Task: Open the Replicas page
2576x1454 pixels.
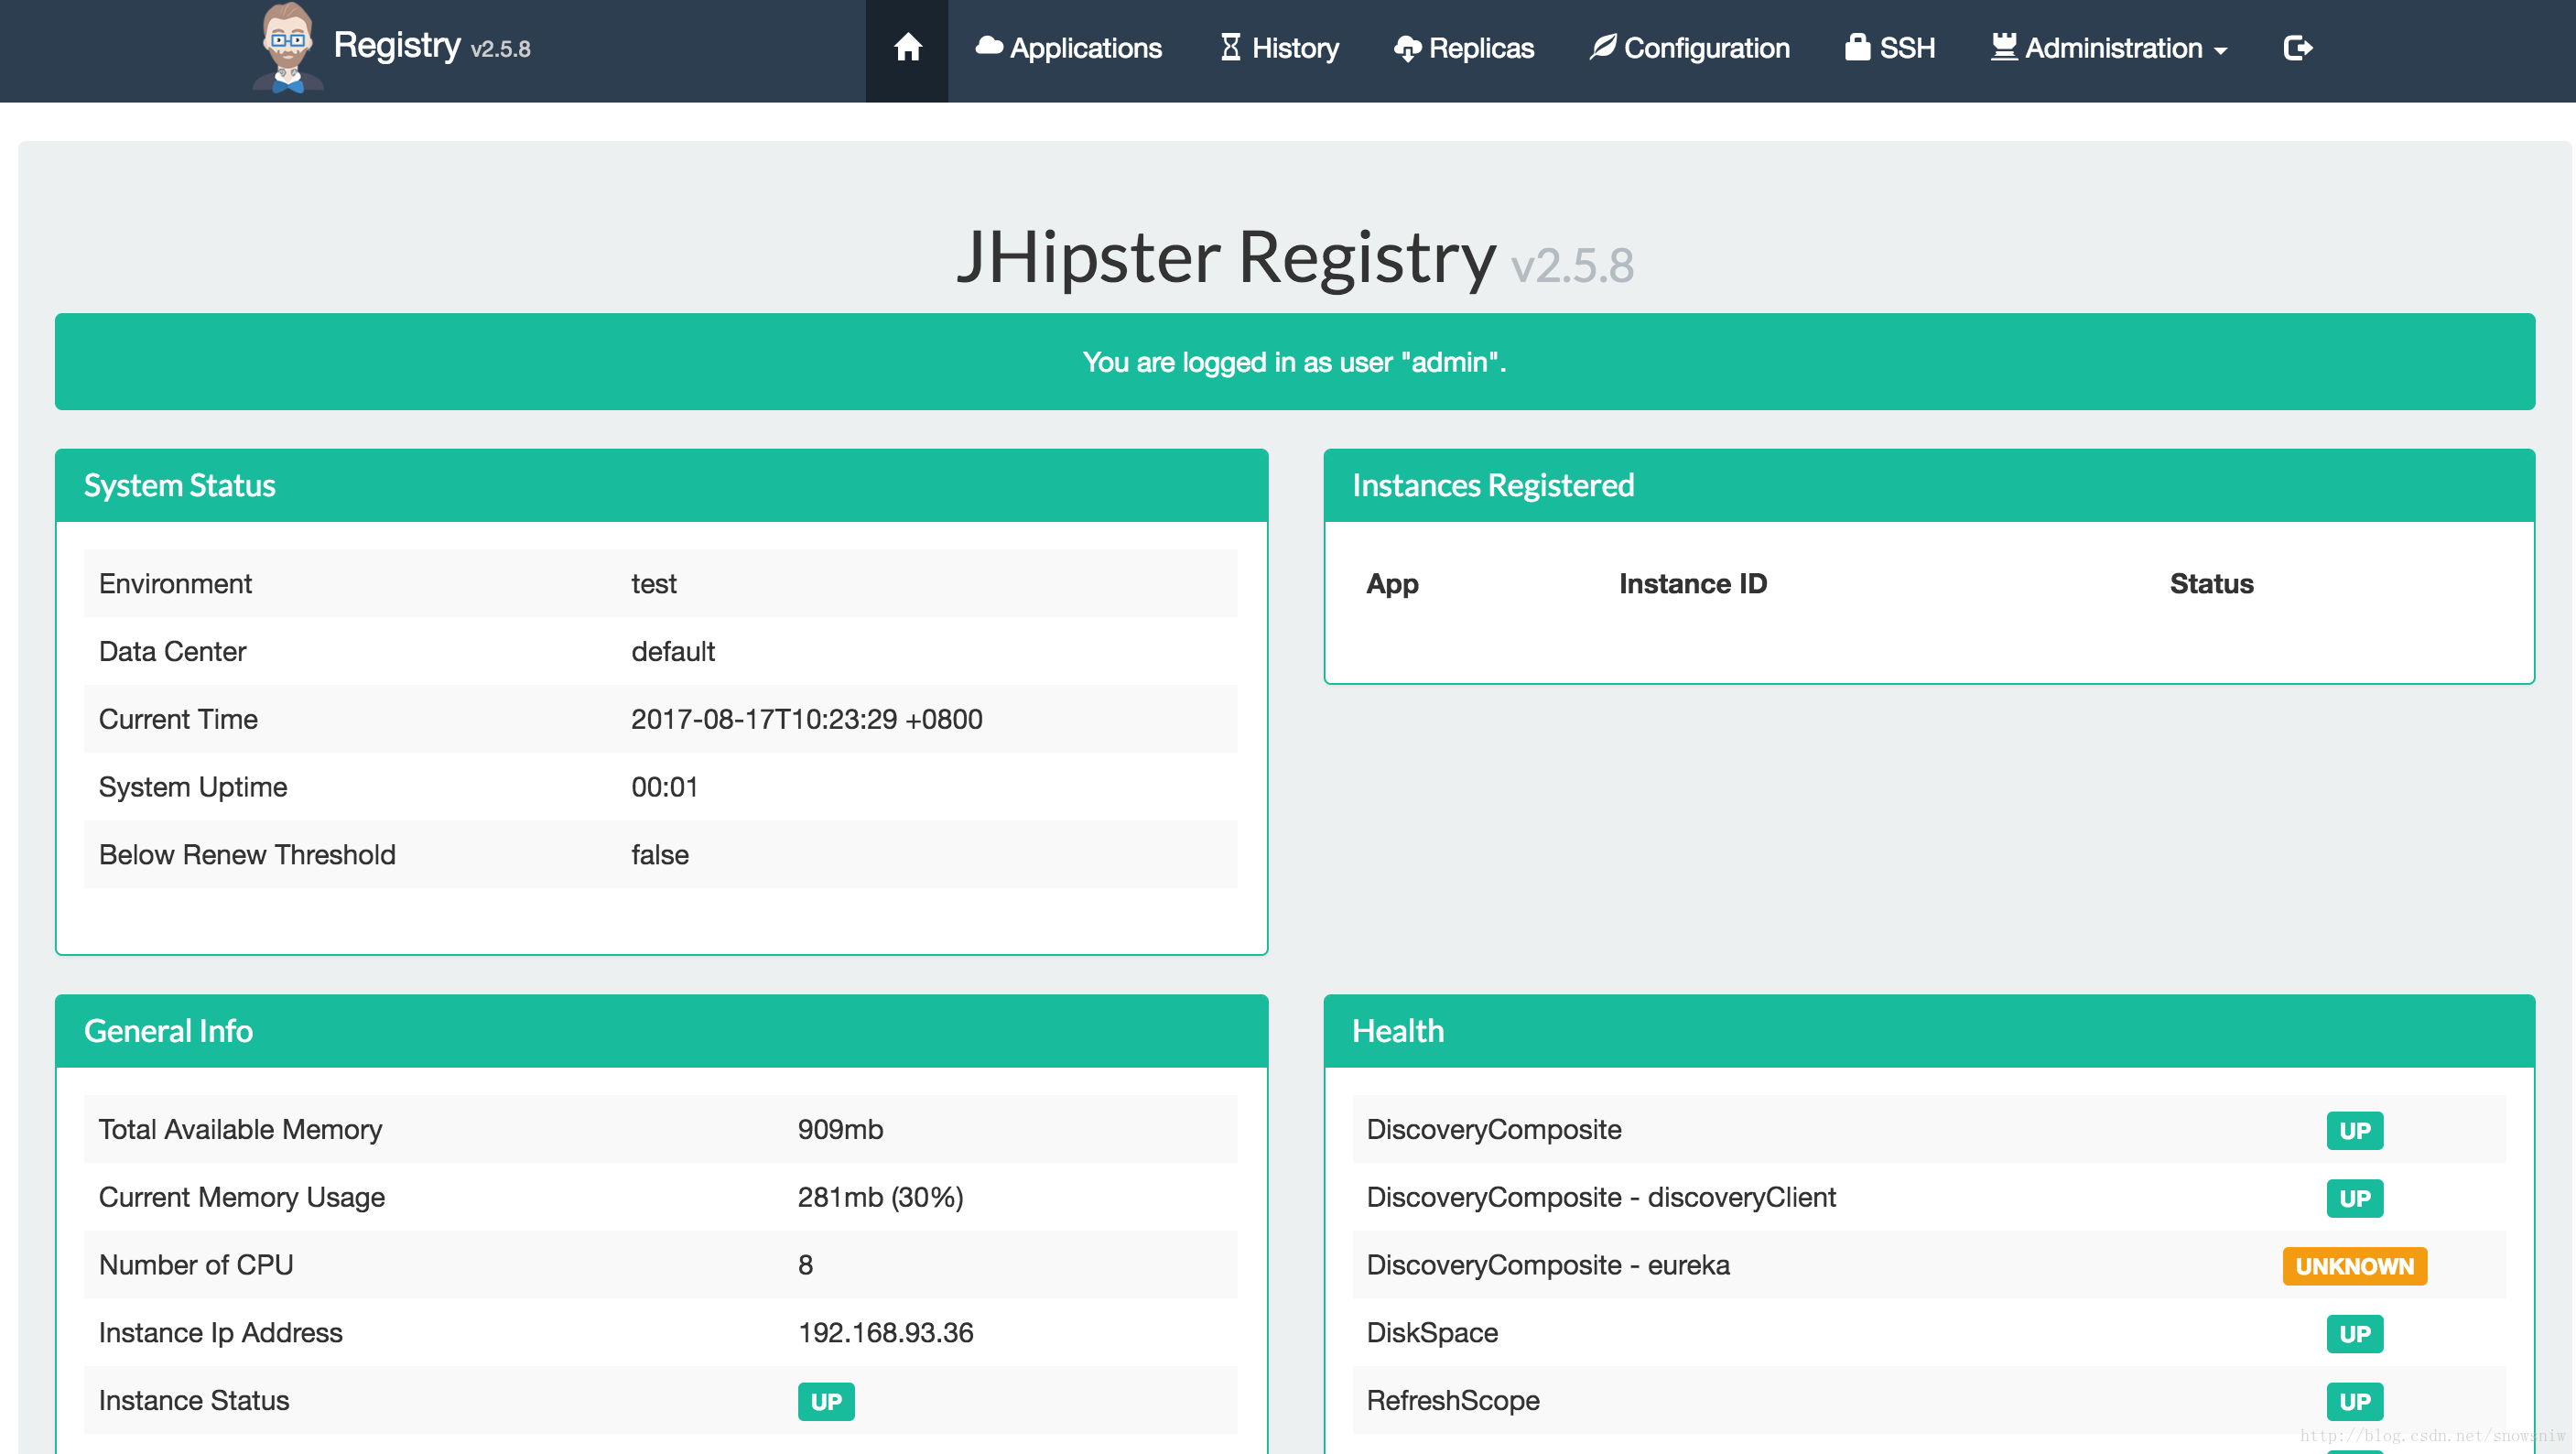Action: pyautogui.click(x=1464, y=48)
